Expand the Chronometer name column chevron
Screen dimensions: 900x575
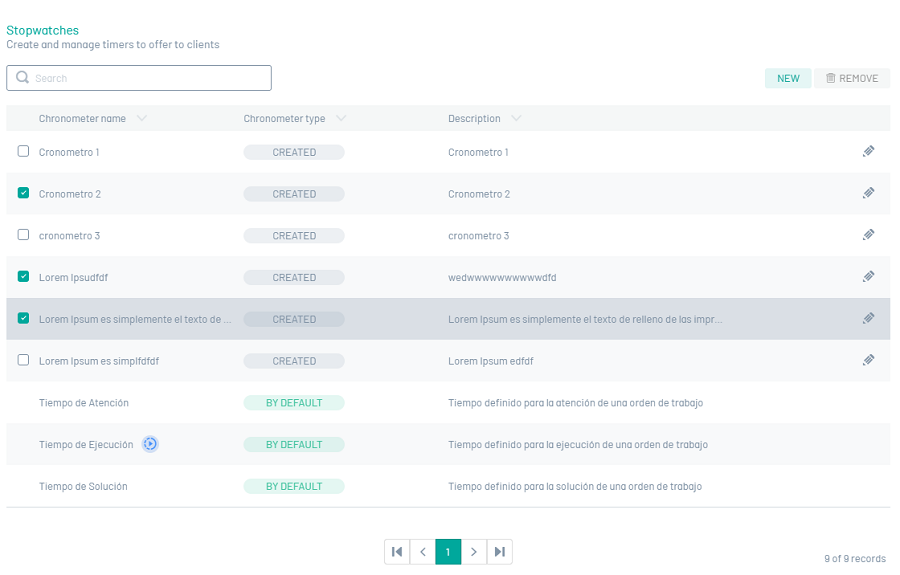tap(142, 118)
